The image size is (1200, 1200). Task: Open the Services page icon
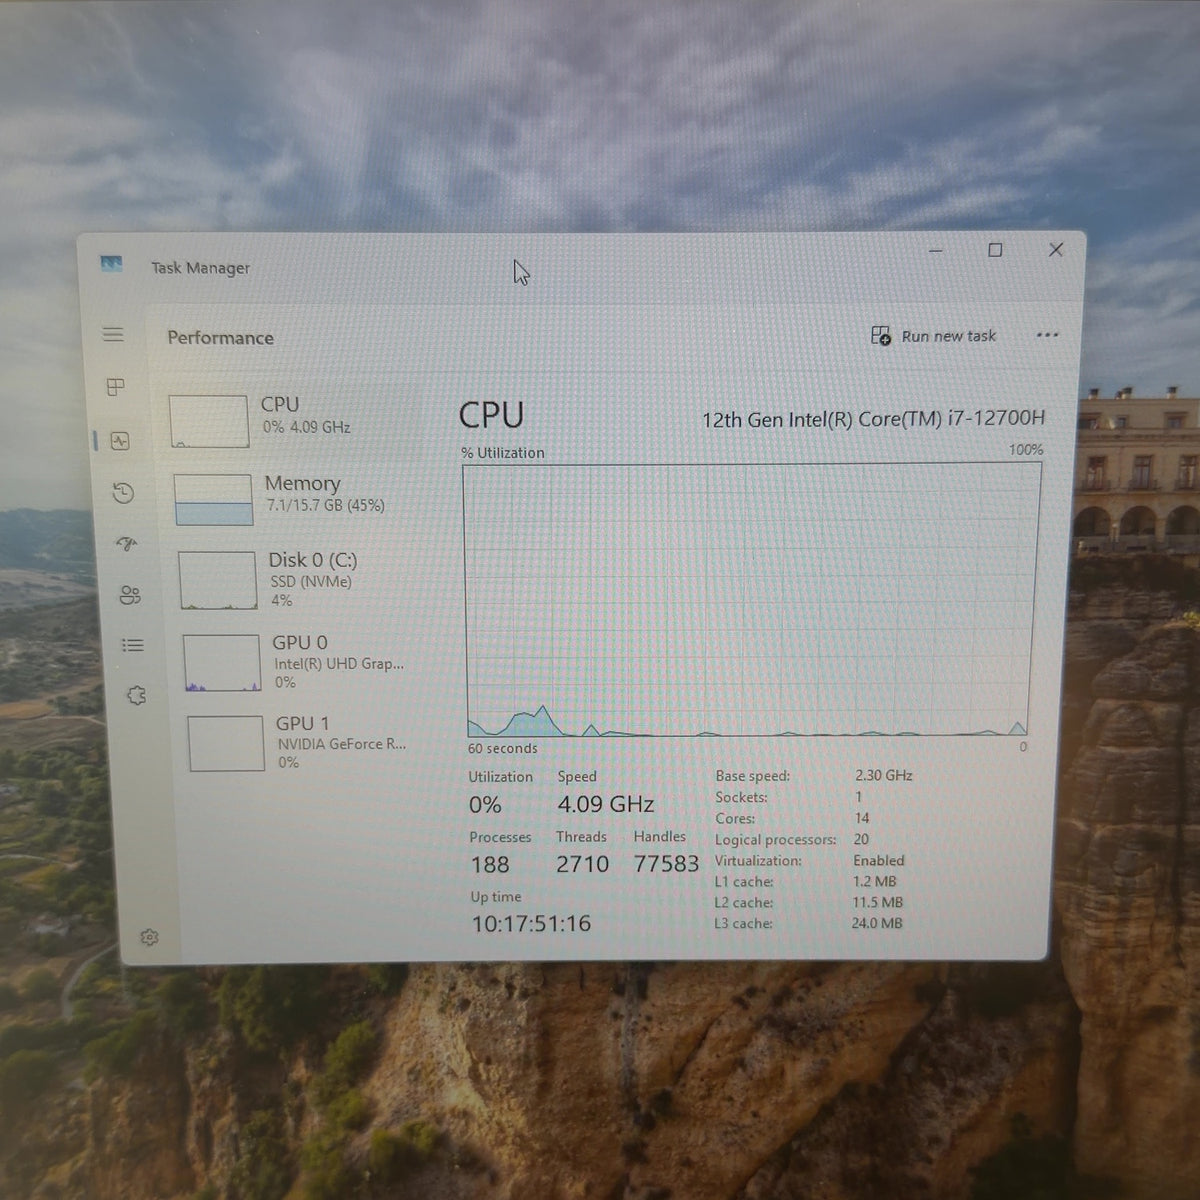coord(137,695)
